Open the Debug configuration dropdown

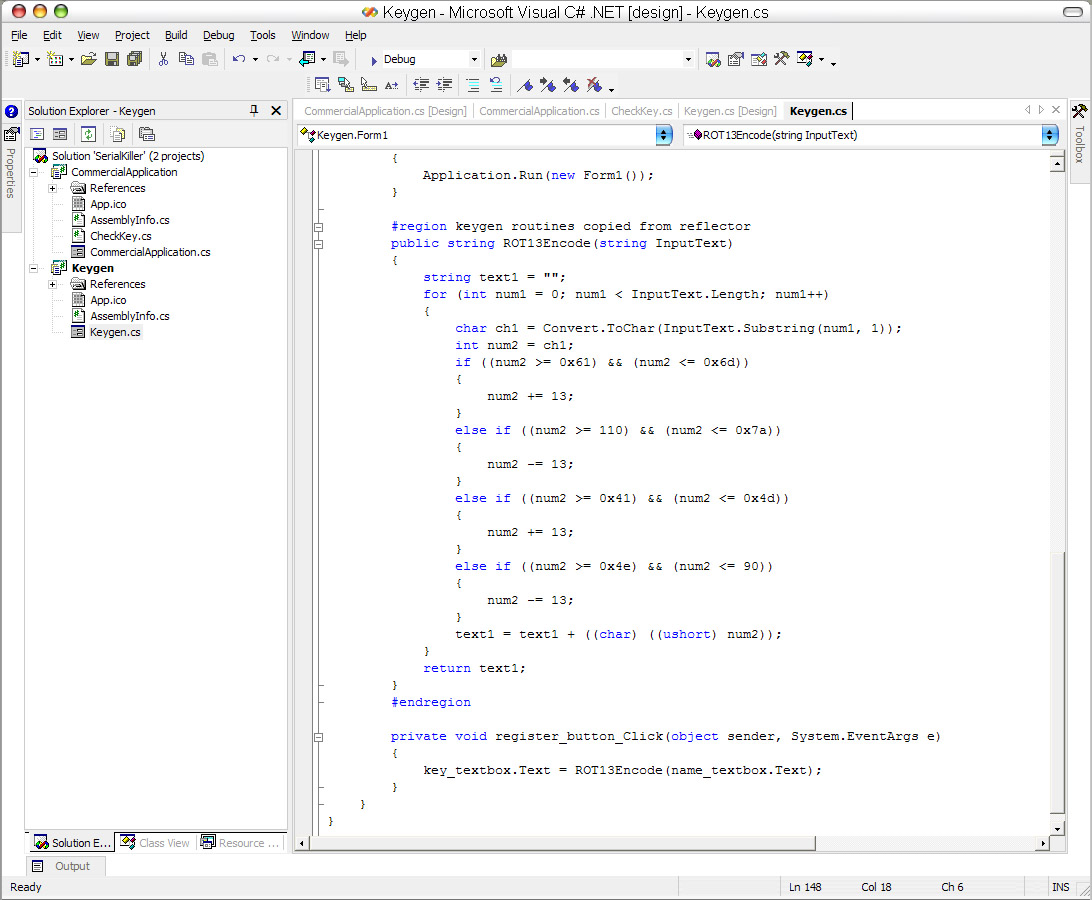tap(473, 60)
